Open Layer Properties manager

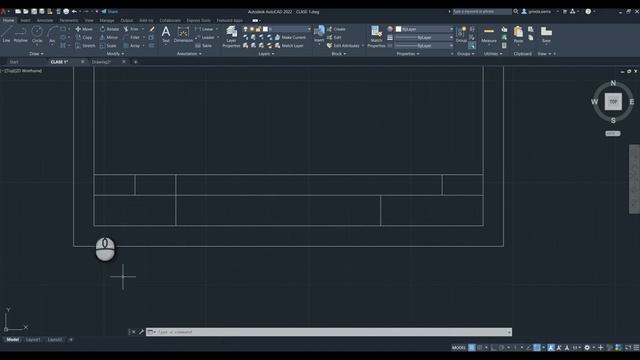tap(231, 36)
